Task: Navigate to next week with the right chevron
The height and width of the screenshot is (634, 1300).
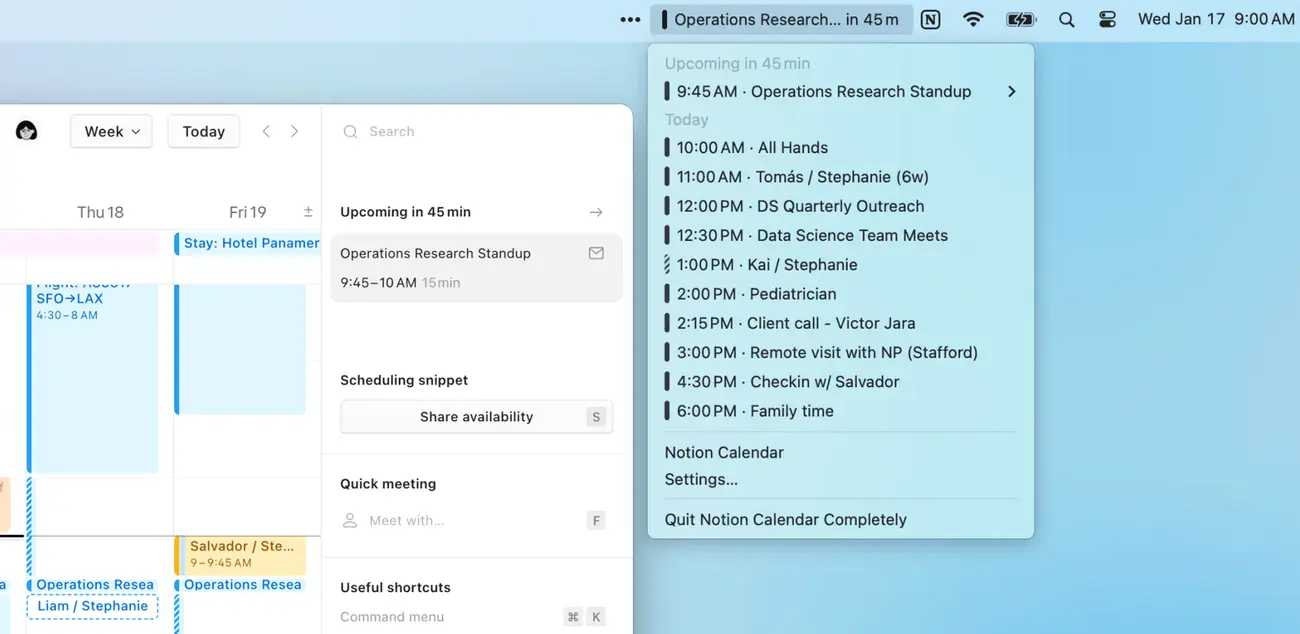Action: point(294,130)
